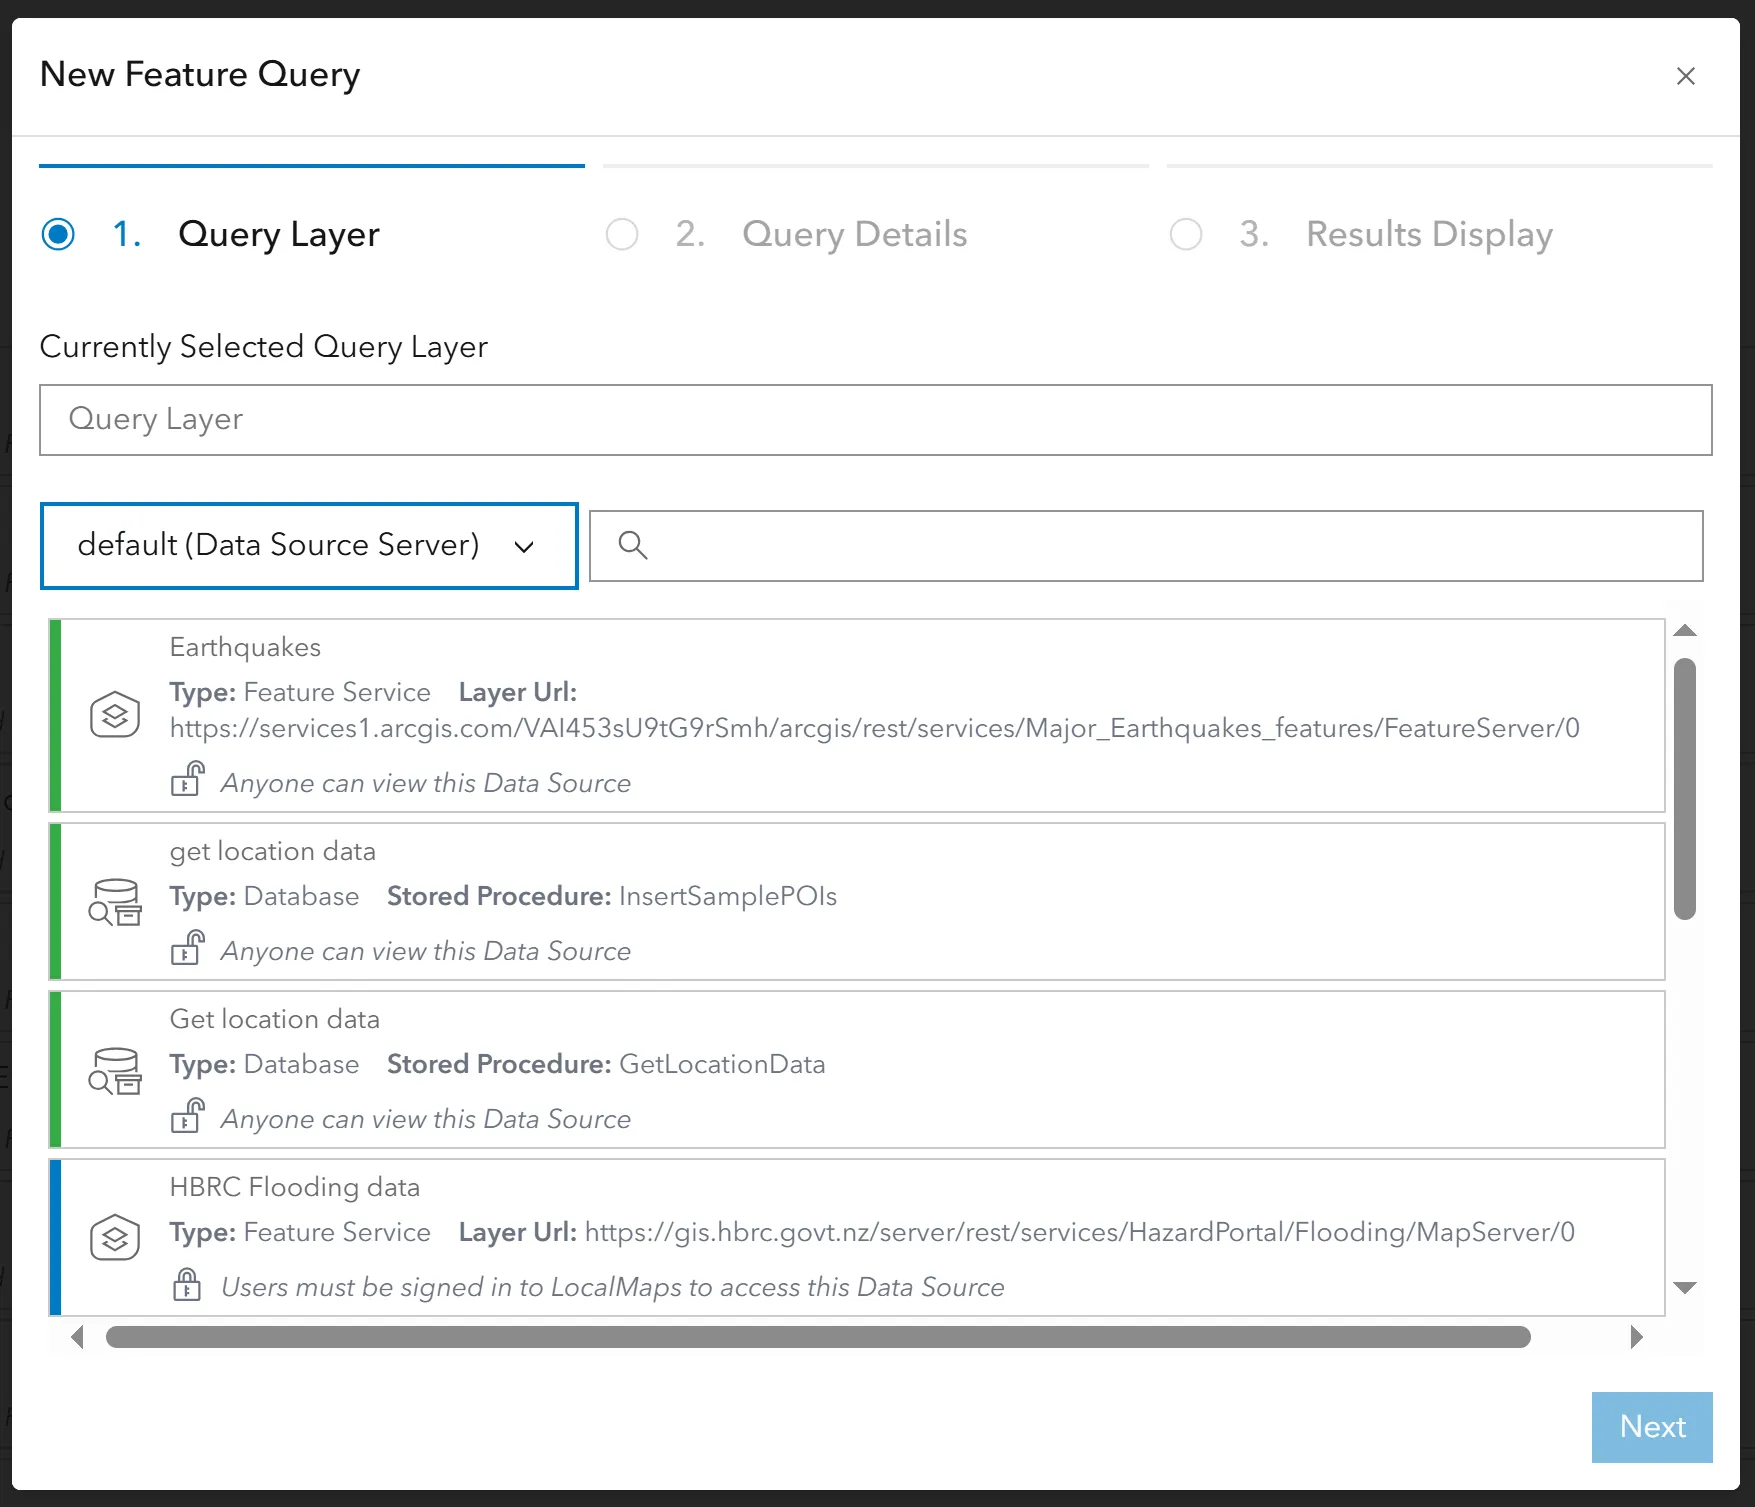Click 'Stored Procedure: GetLocationData' text
The height and width of the screenshot is (1507, 1755).
606,1064
